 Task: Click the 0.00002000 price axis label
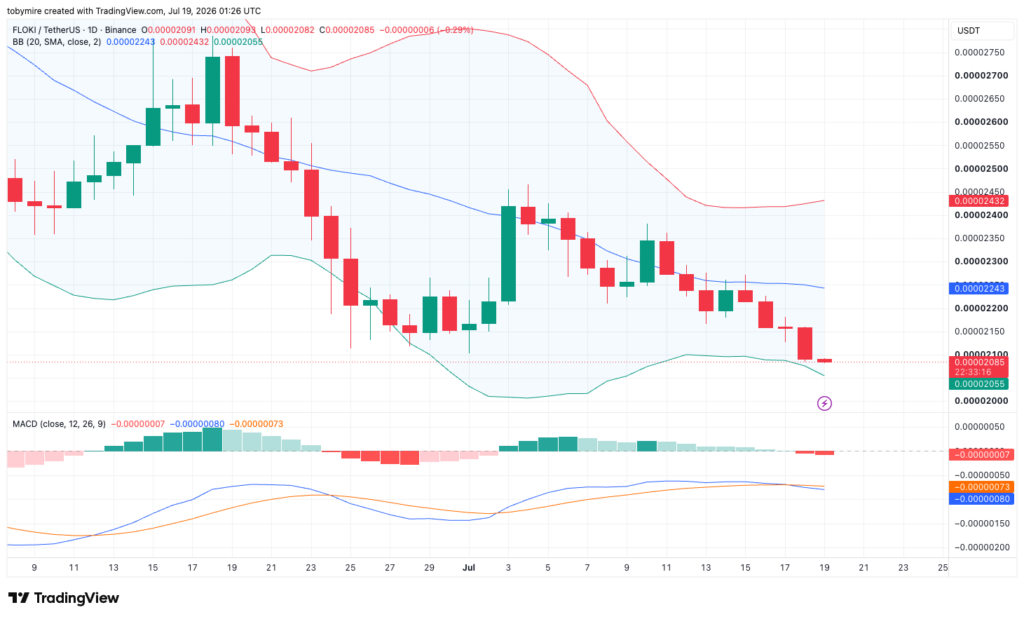click(981, 400)
